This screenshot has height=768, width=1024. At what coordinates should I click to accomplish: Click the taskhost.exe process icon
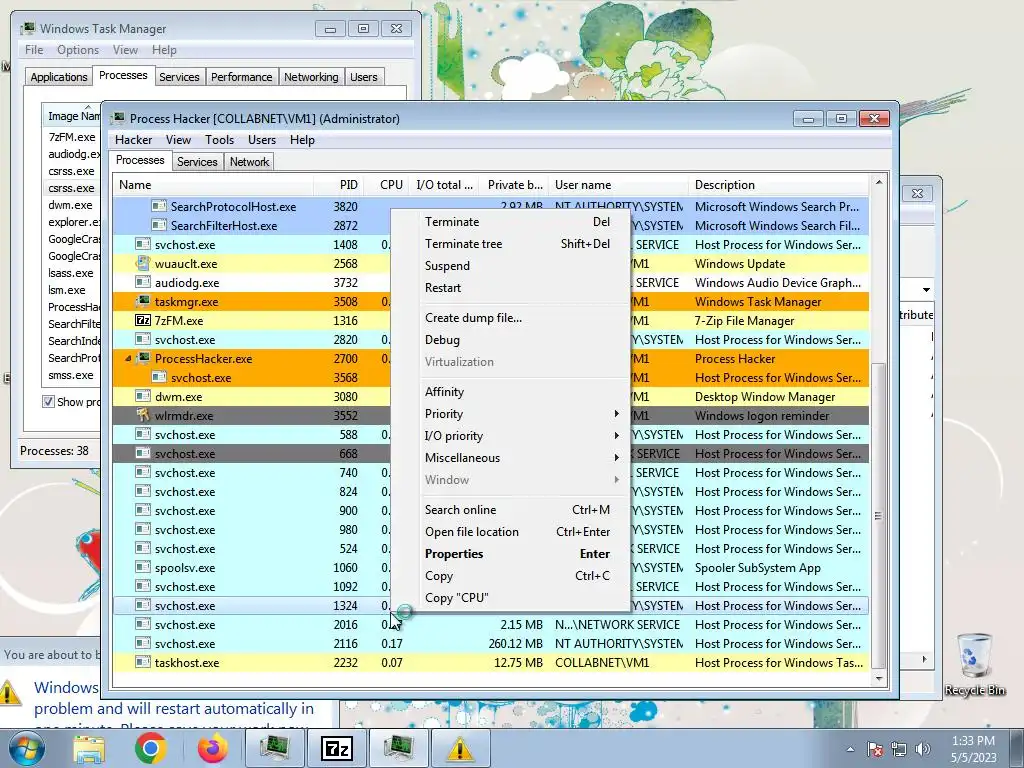pos(142,662)
